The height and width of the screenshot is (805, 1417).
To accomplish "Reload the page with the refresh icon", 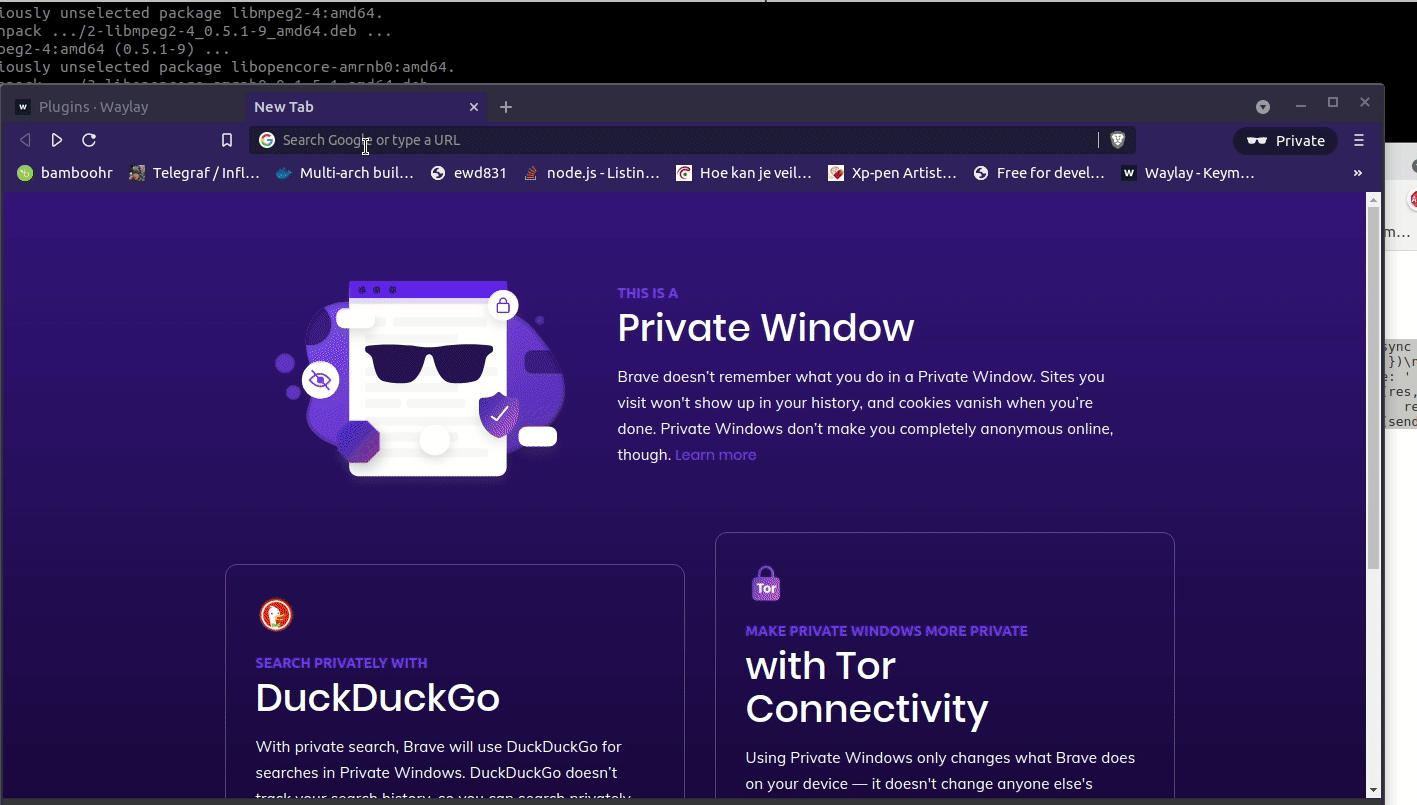I will 89,140.
